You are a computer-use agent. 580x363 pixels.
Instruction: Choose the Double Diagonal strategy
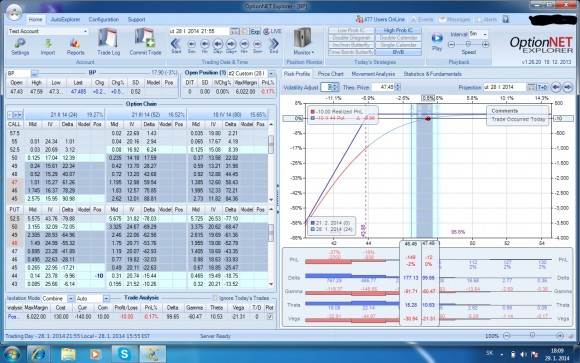pos(351,38)
